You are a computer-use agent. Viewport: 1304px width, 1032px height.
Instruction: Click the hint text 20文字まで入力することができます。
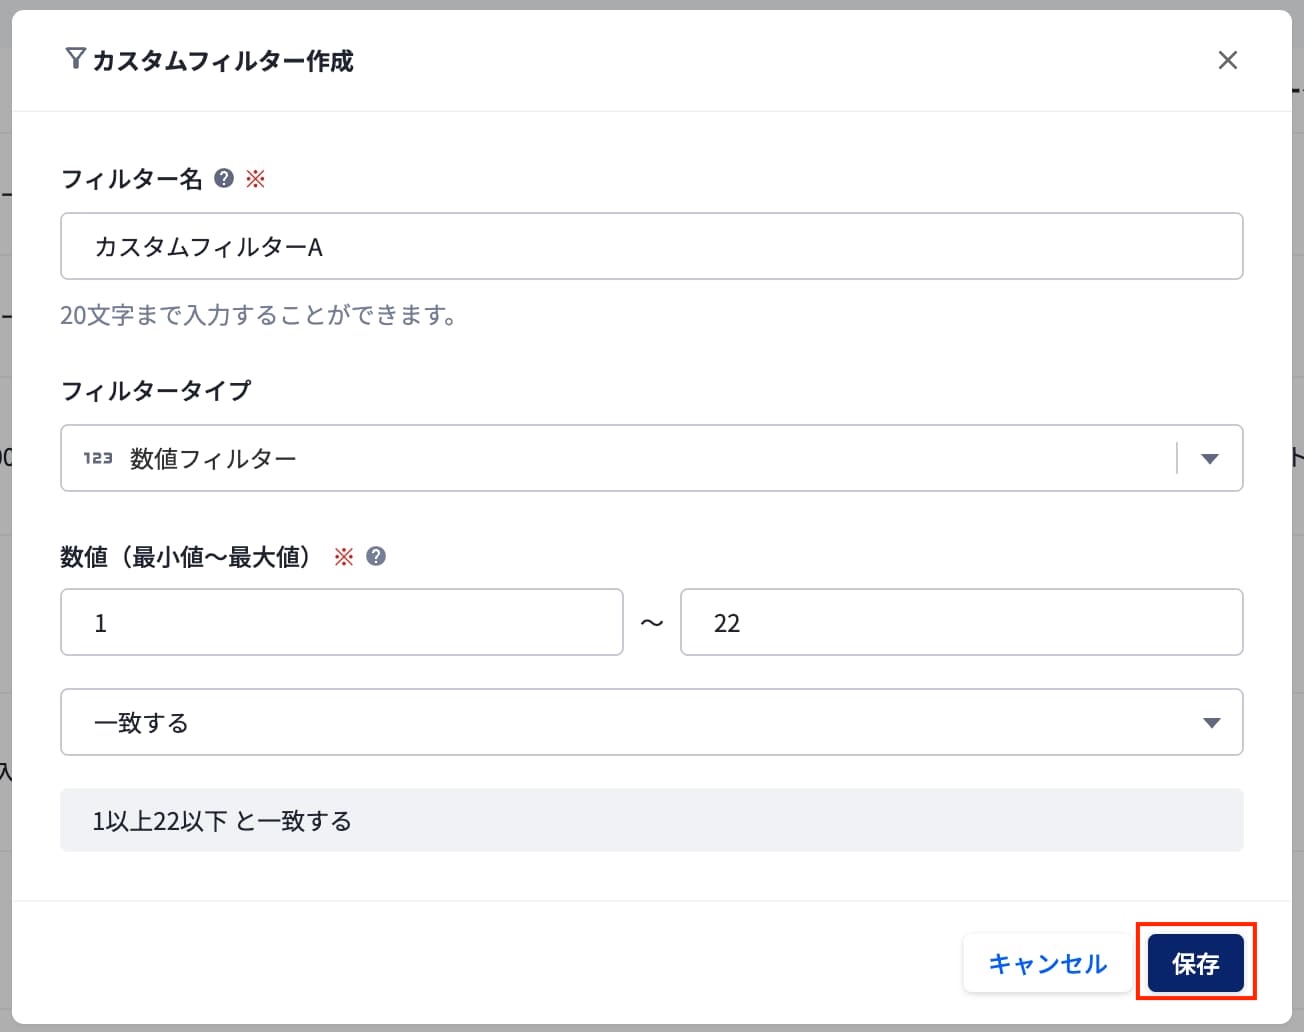(259, 315)
